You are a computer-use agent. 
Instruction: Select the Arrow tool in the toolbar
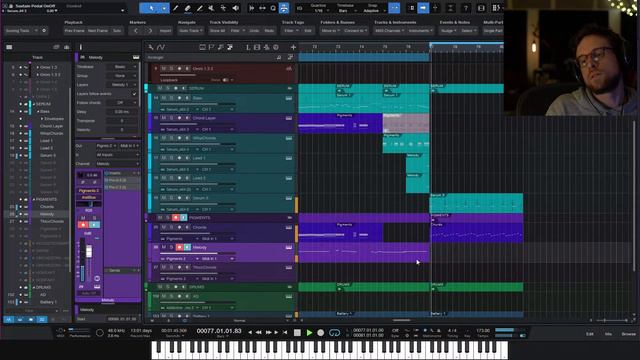[x=151, y=8]
